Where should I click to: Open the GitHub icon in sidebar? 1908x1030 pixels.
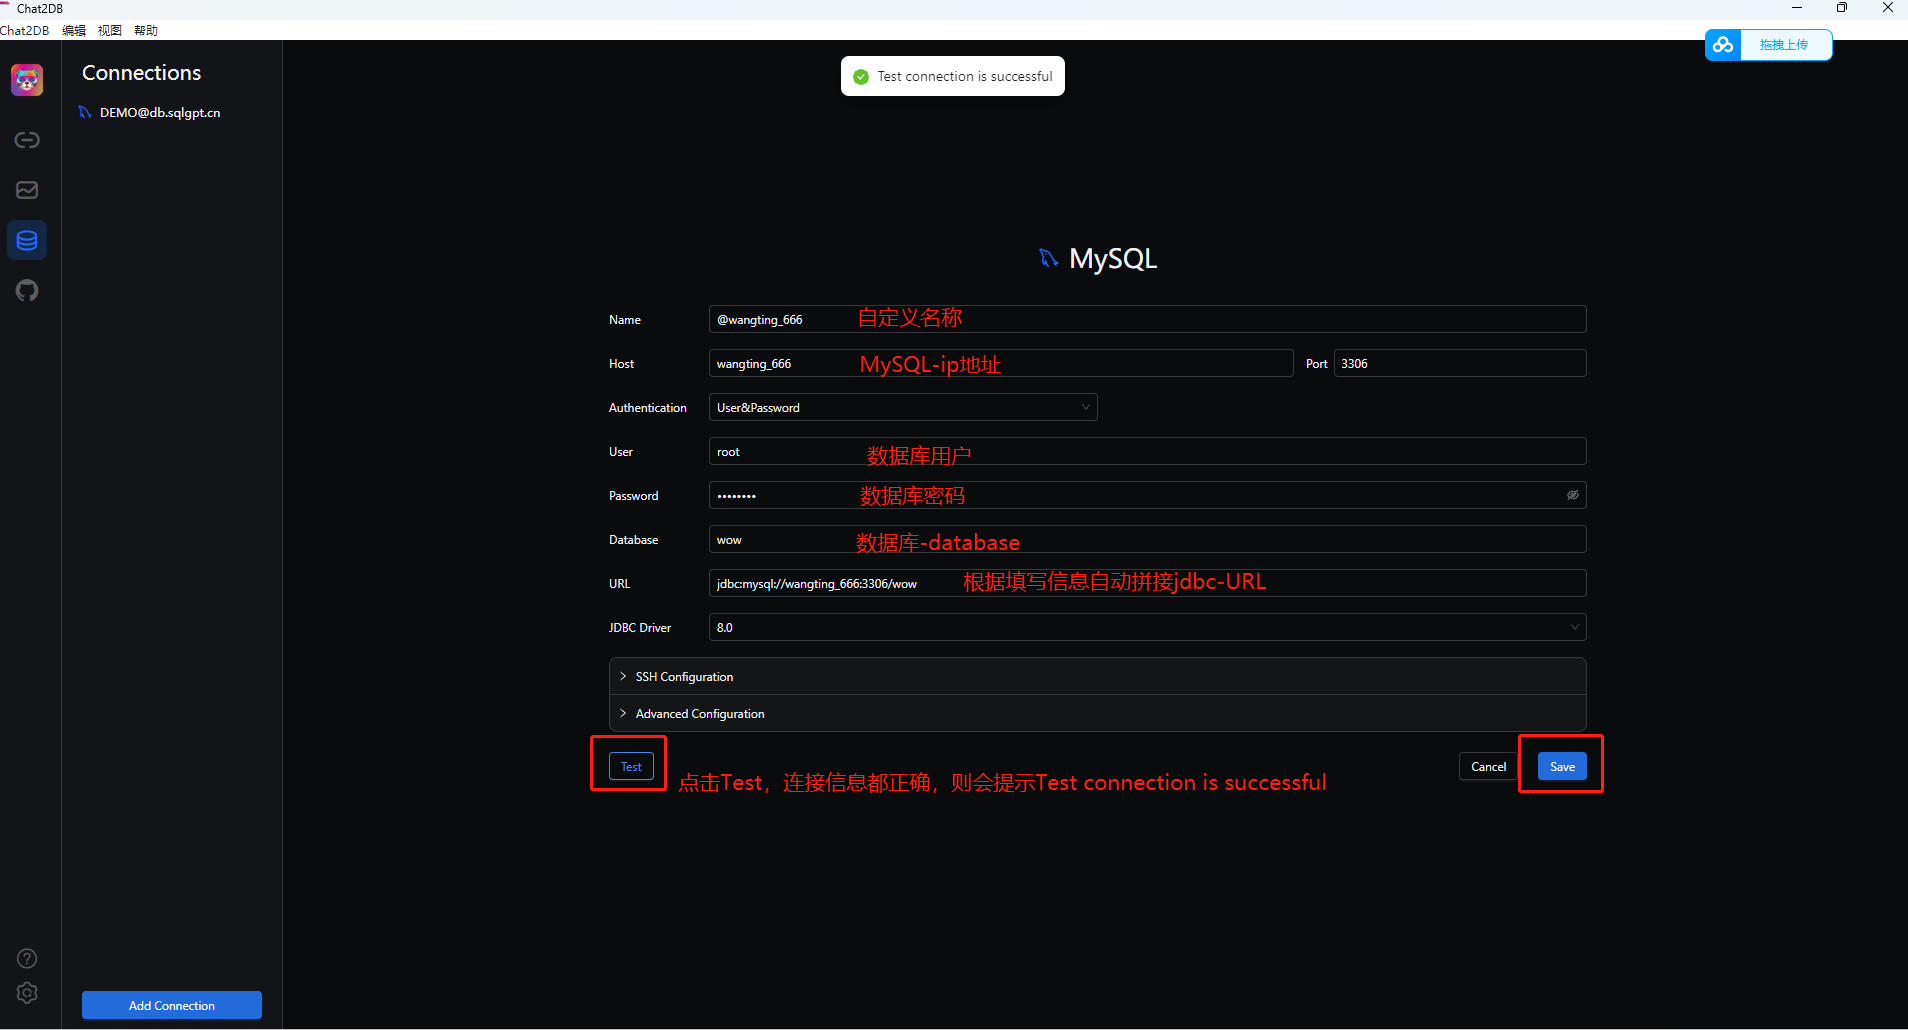(x=27, y=291)
